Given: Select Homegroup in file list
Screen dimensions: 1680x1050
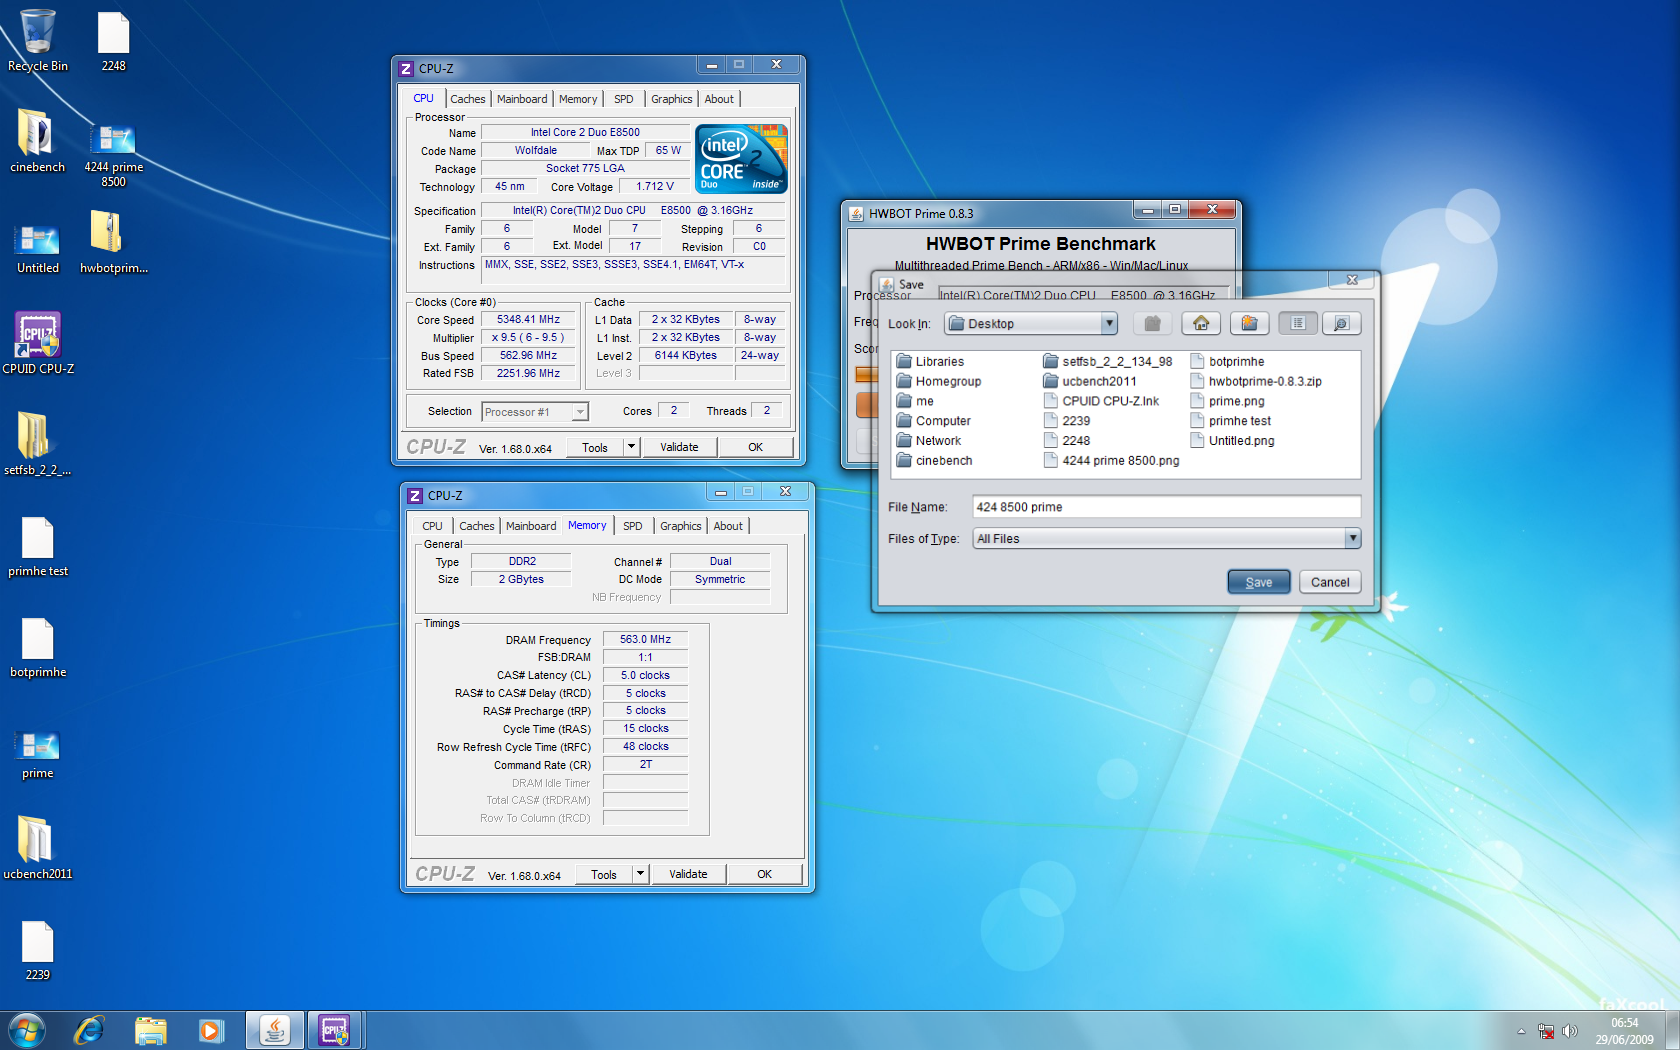Looking at the screenshot, I should pos(939,381).
